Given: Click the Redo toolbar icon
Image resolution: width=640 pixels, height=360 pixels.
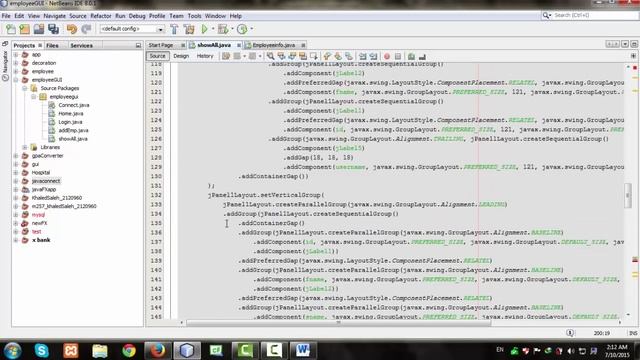Looking at the screenshot, I should pyautogui.click(x=86, y=29).
